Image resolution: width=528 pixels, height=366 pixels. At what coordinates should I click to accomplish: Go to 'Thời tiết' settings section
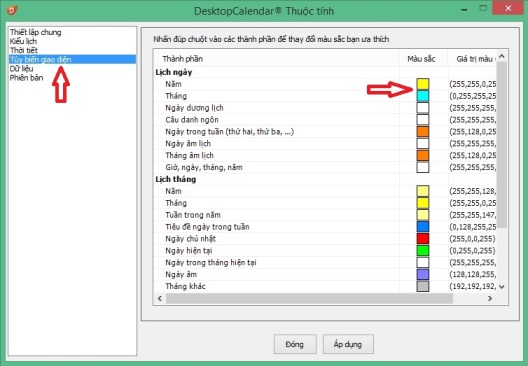point(24,51)
